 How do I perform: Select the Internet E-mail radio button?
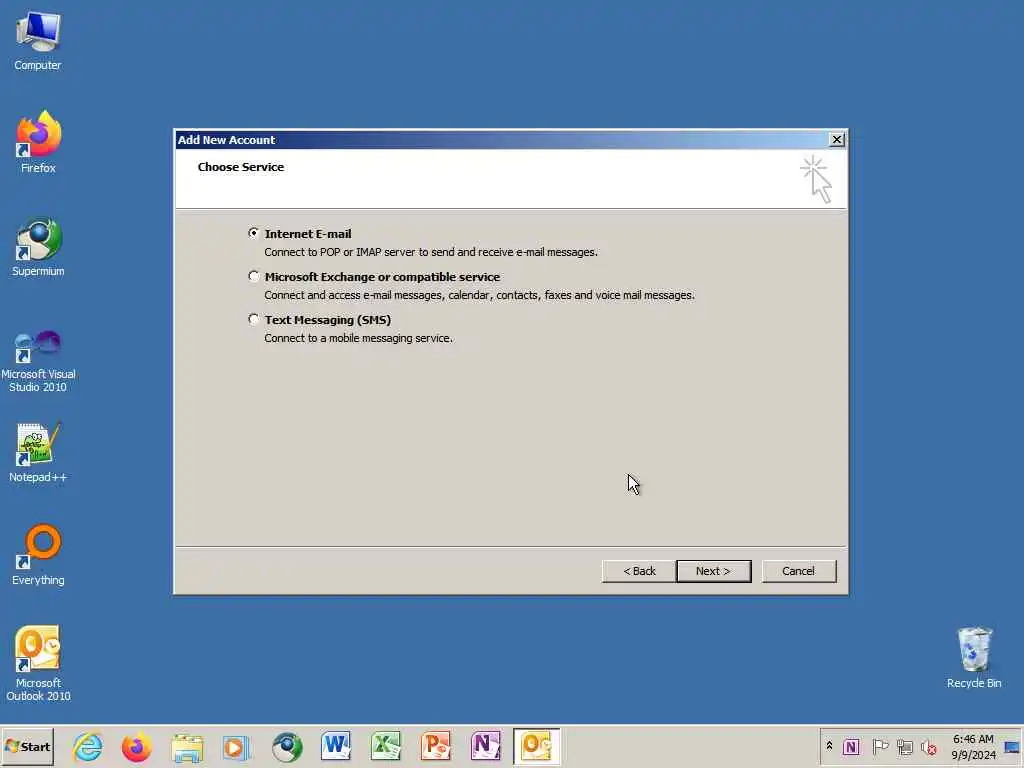click(x=253, y=233)
